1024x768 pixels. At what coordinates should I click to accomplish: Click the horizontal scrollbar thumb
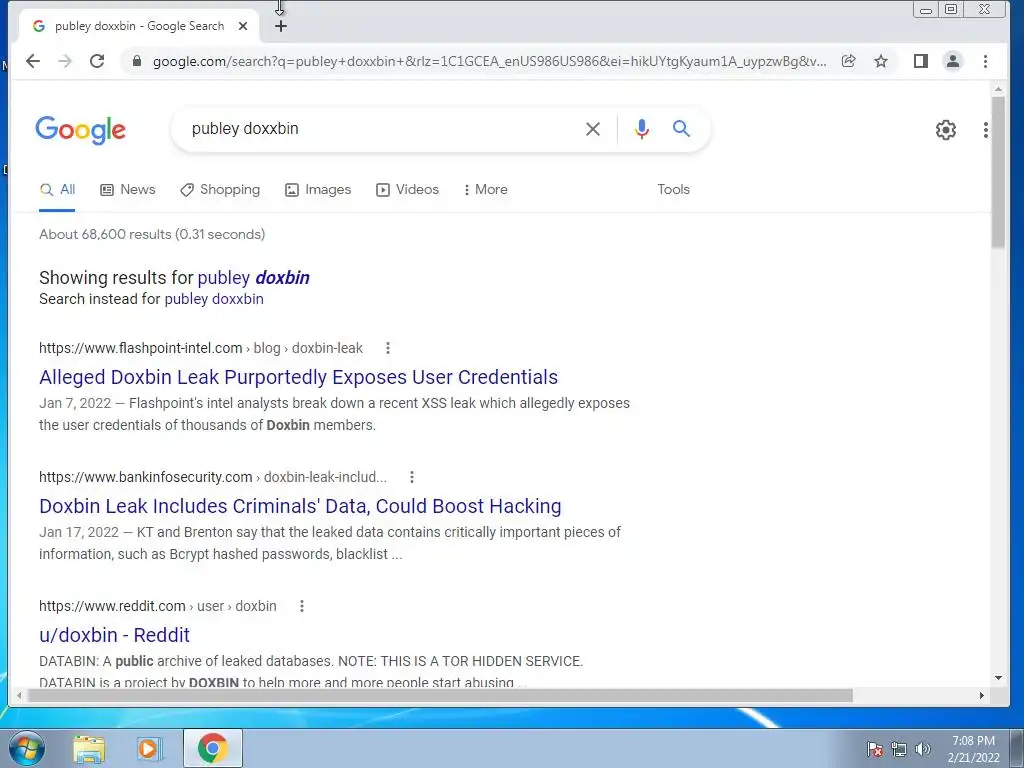(440, 696)
